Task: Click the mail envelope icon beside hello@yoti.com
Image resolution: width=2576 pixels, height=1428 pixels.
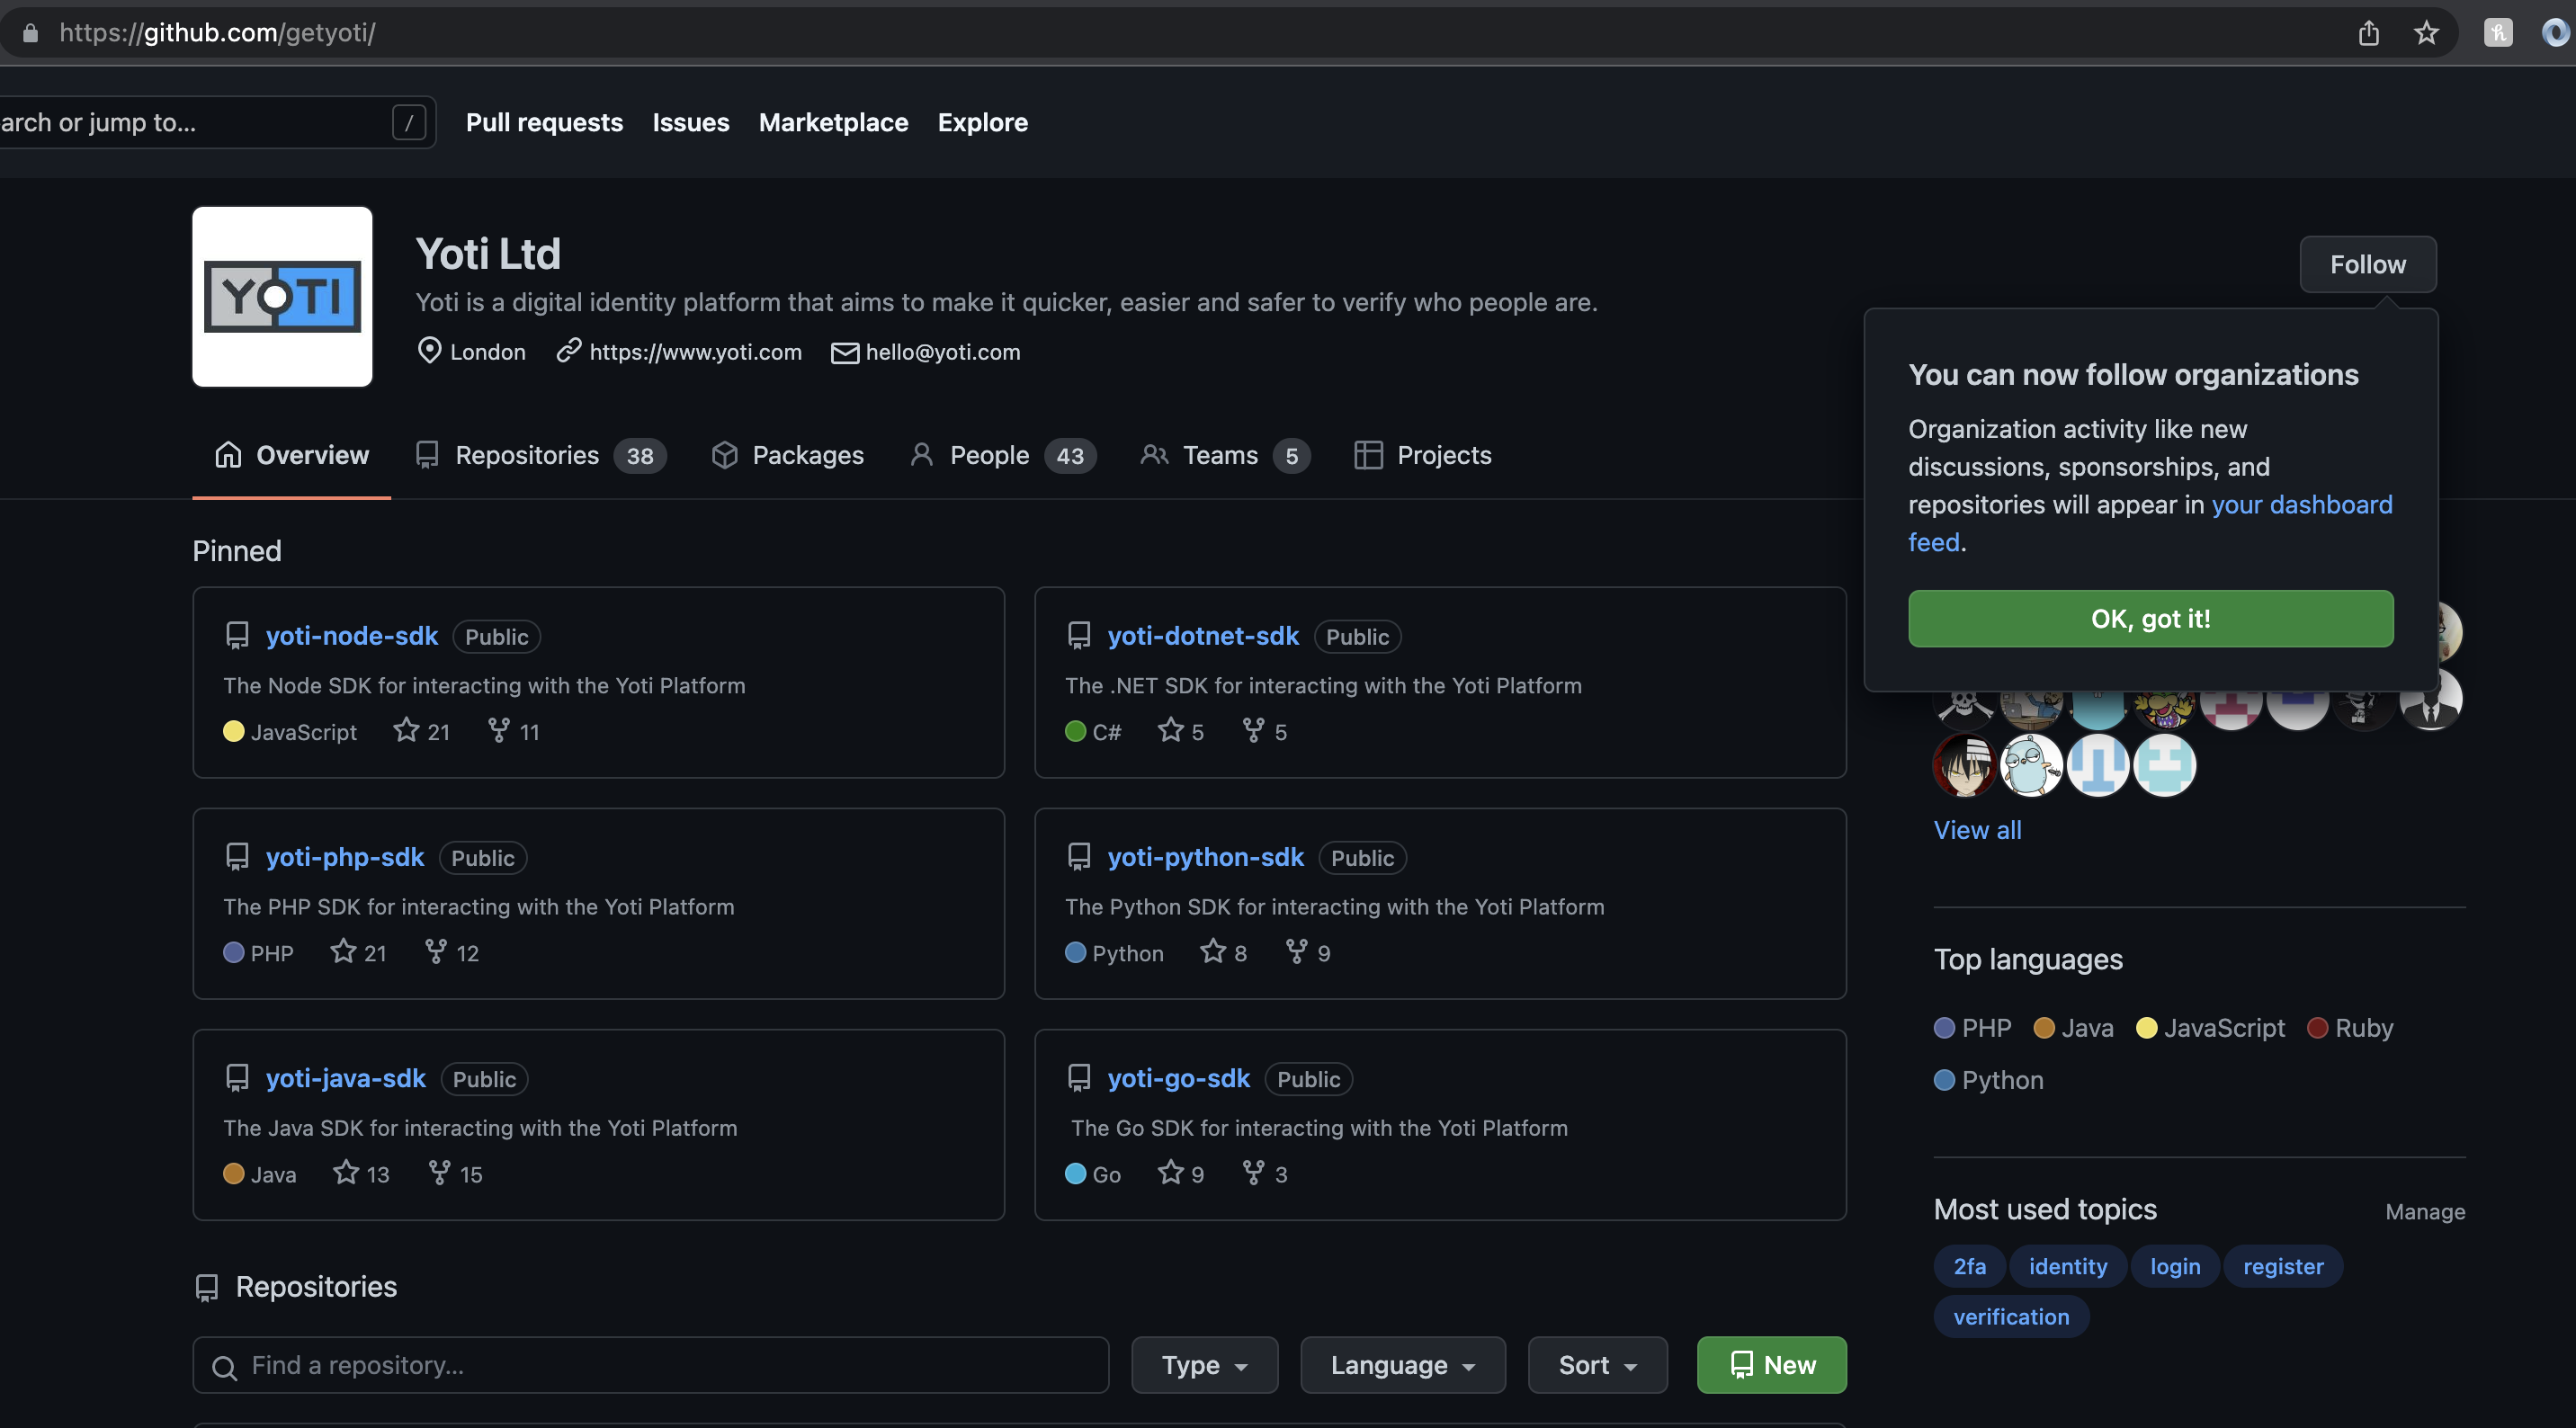Action: tap(845, 353)
